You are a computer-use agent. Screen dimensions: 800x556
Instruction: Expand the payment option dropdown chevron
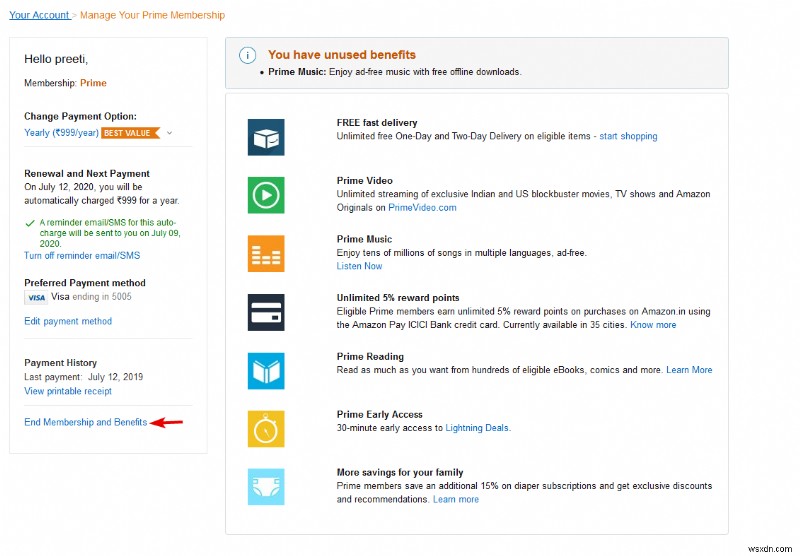[x=169, y=133]
